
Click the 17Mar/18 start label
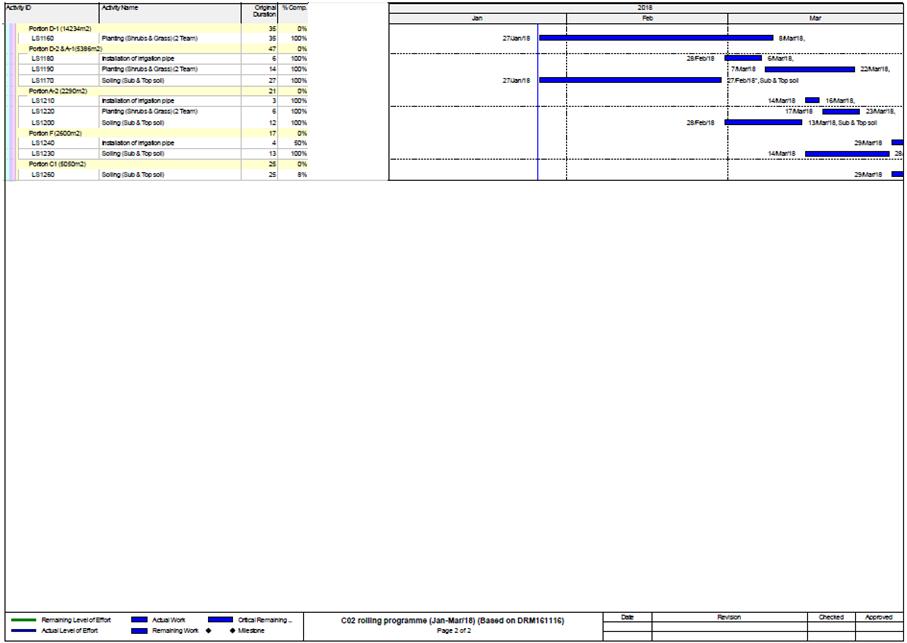799,112
